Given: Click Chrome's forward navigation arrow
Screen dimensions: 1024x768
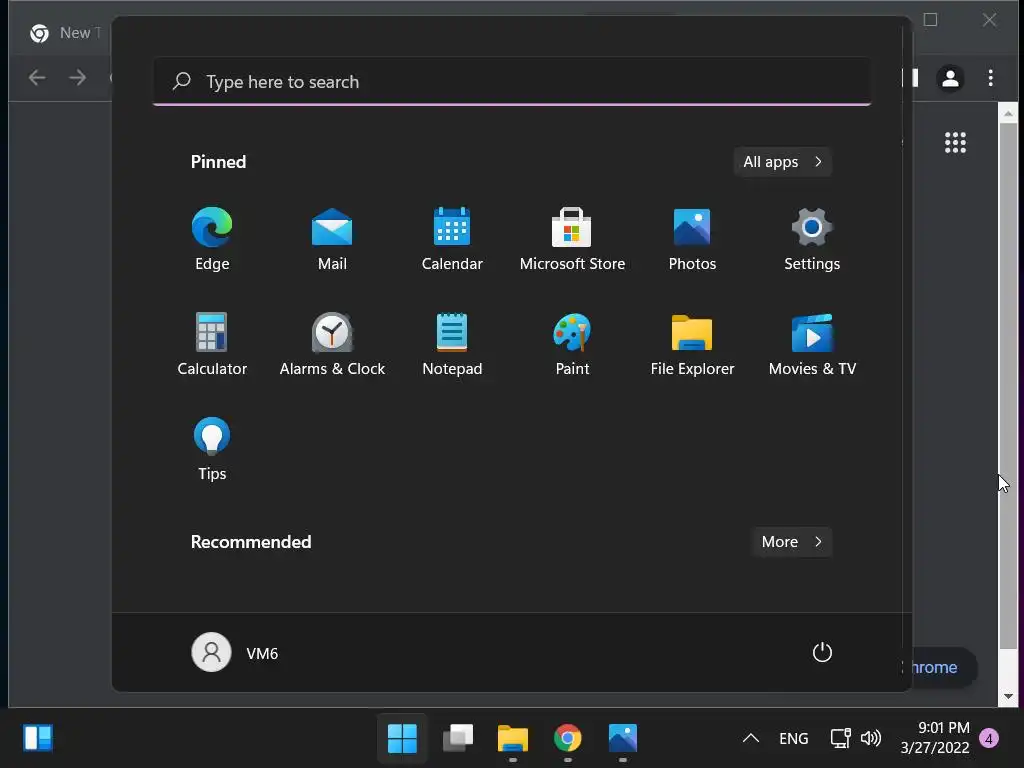Looking at the screenshot, I should point(78,78).
